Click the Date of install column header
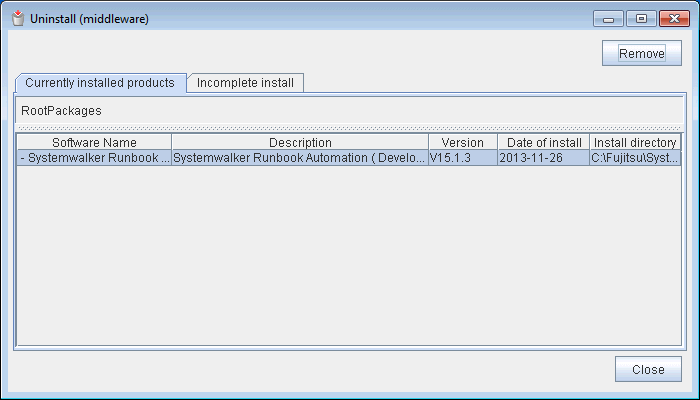This screenshot has width=700, height=400. click(x=544, y=142)
